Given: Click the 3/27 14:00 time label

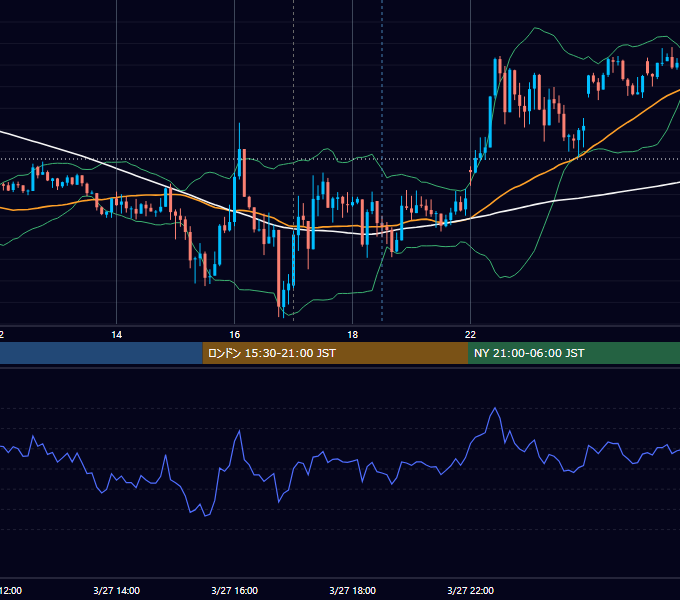Looking at the screenshot, I should 117,590.
